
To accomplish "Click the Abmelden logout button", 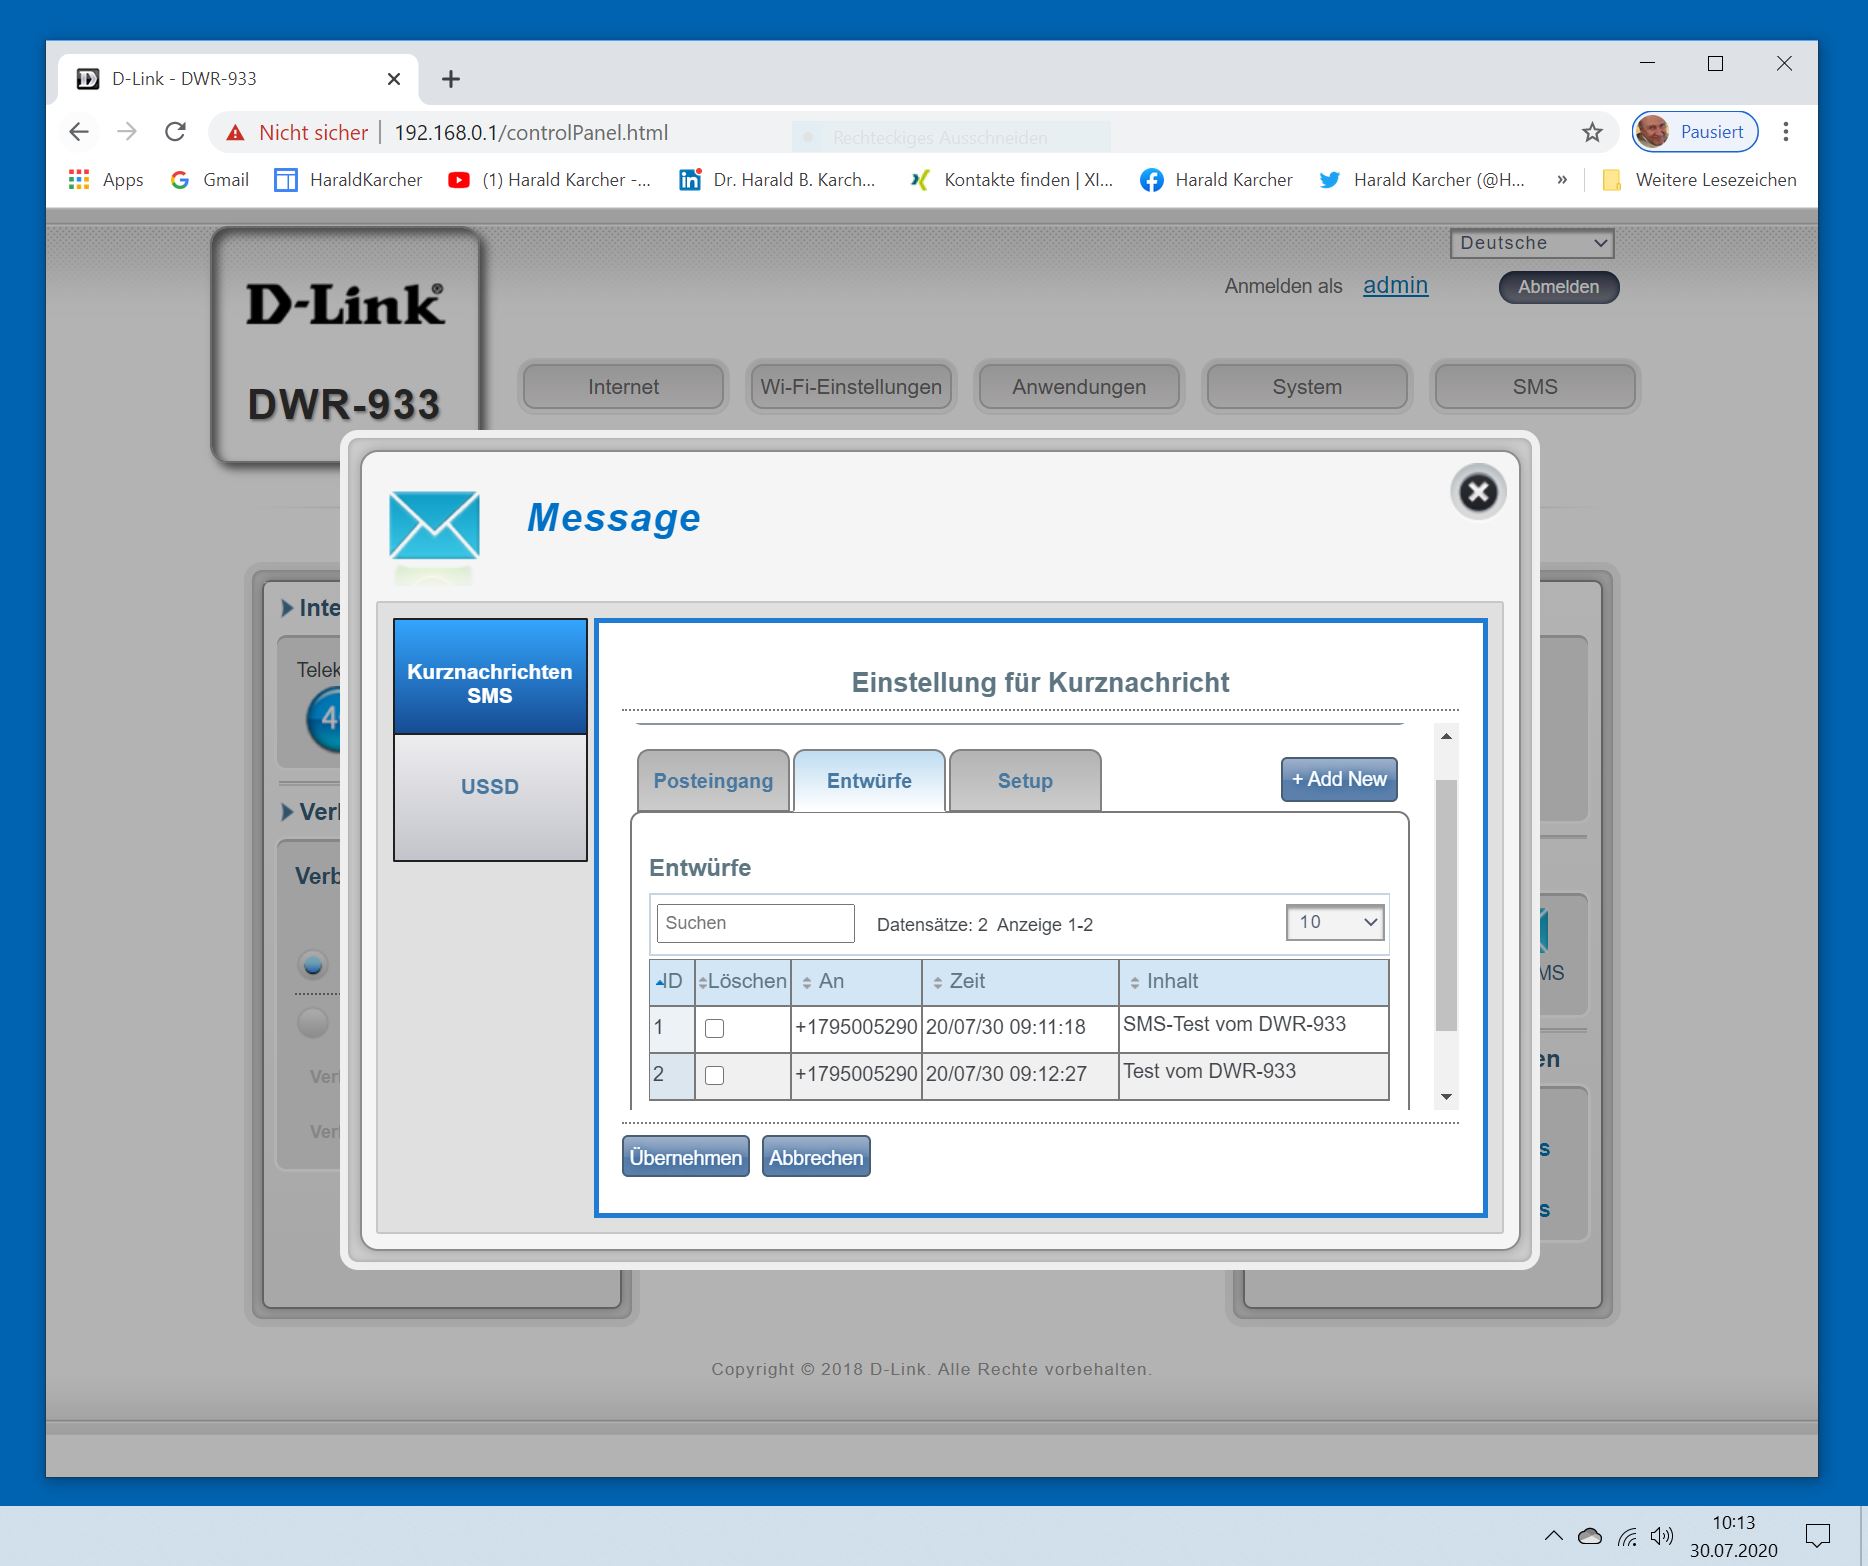I will [x=1558, y=287].
